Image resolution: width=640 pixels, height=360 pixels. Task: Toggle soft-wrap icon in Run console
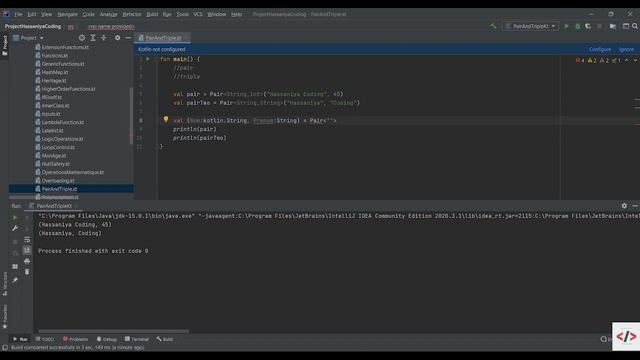coord(27,240)
